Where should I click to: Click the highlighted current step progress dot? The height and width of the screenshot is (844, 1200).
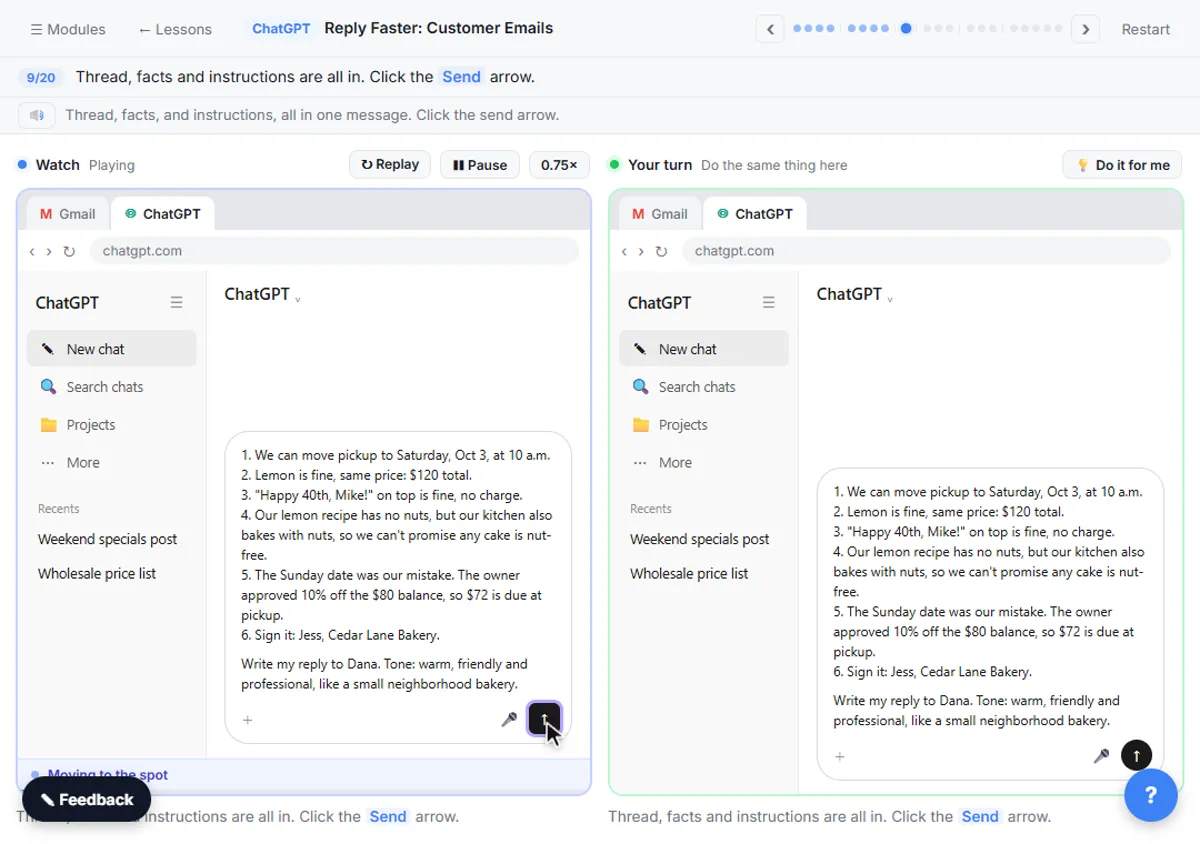(x=906, y=29)
